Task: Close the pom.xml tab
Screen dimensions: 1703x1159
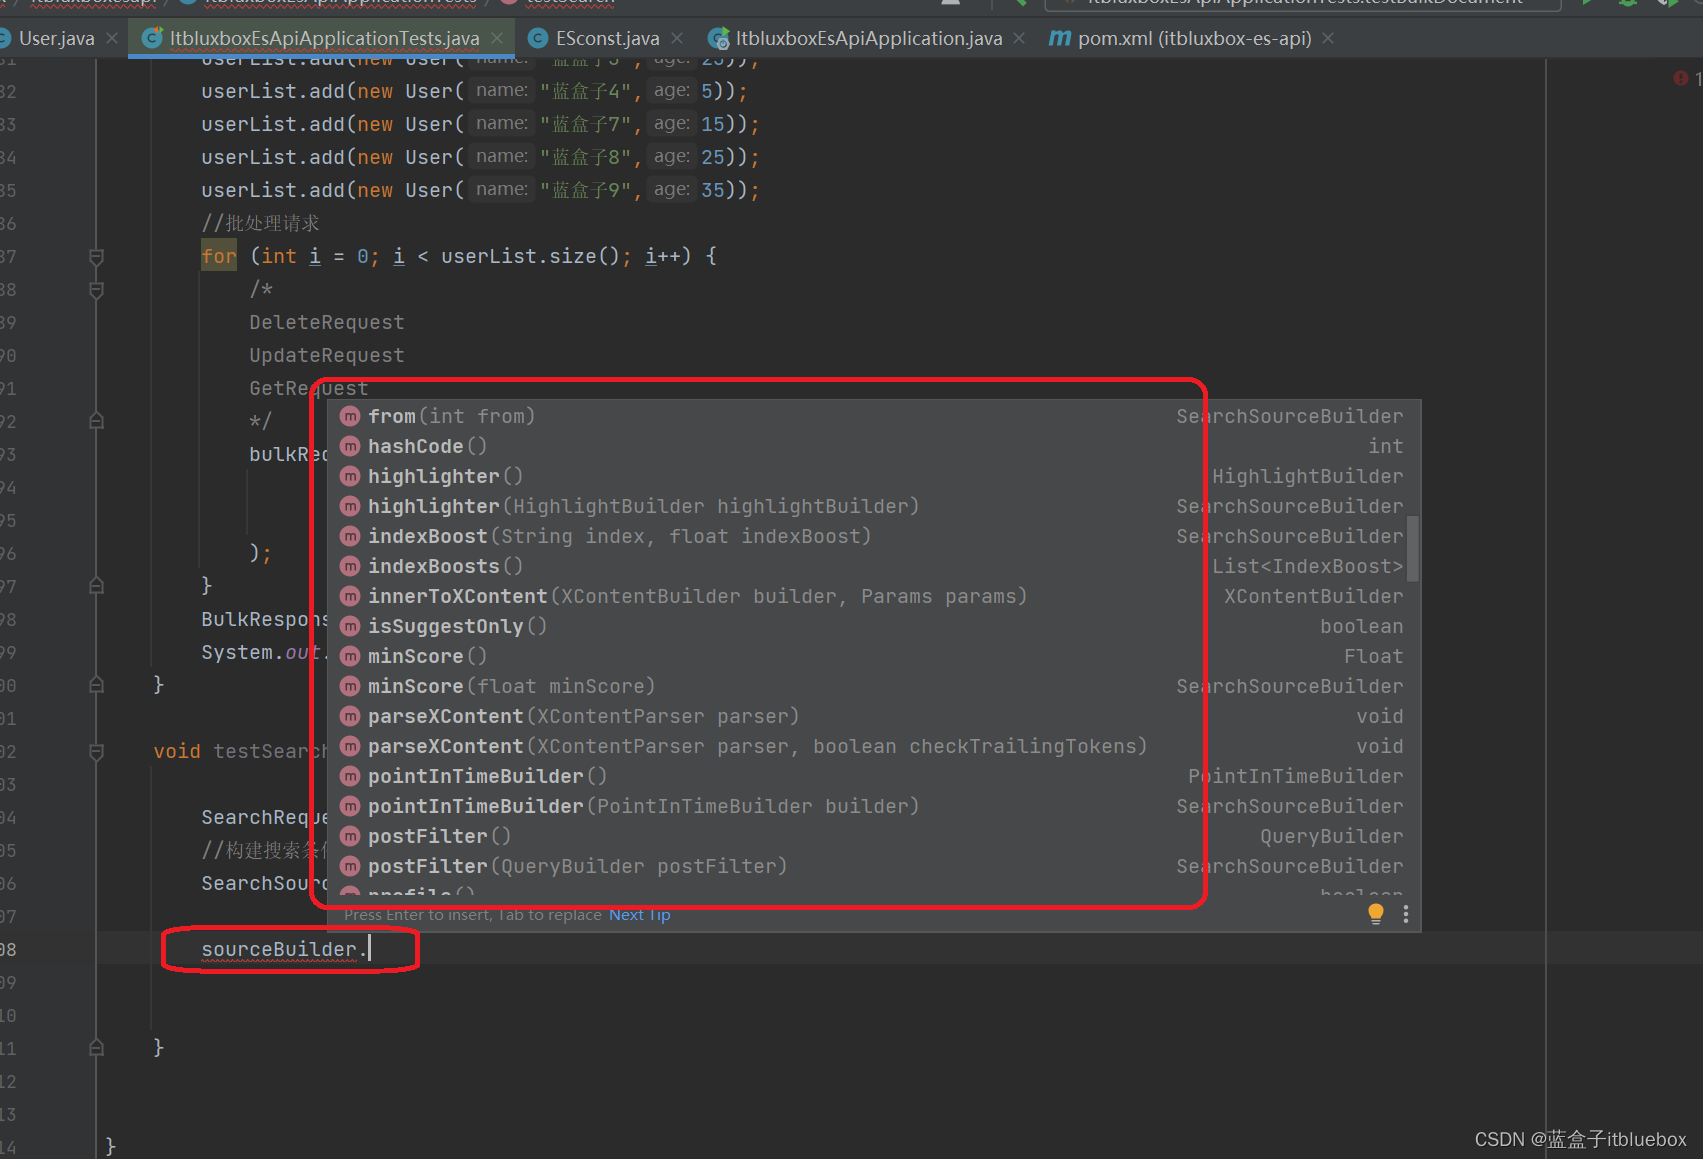Action: pos(1328,38)
